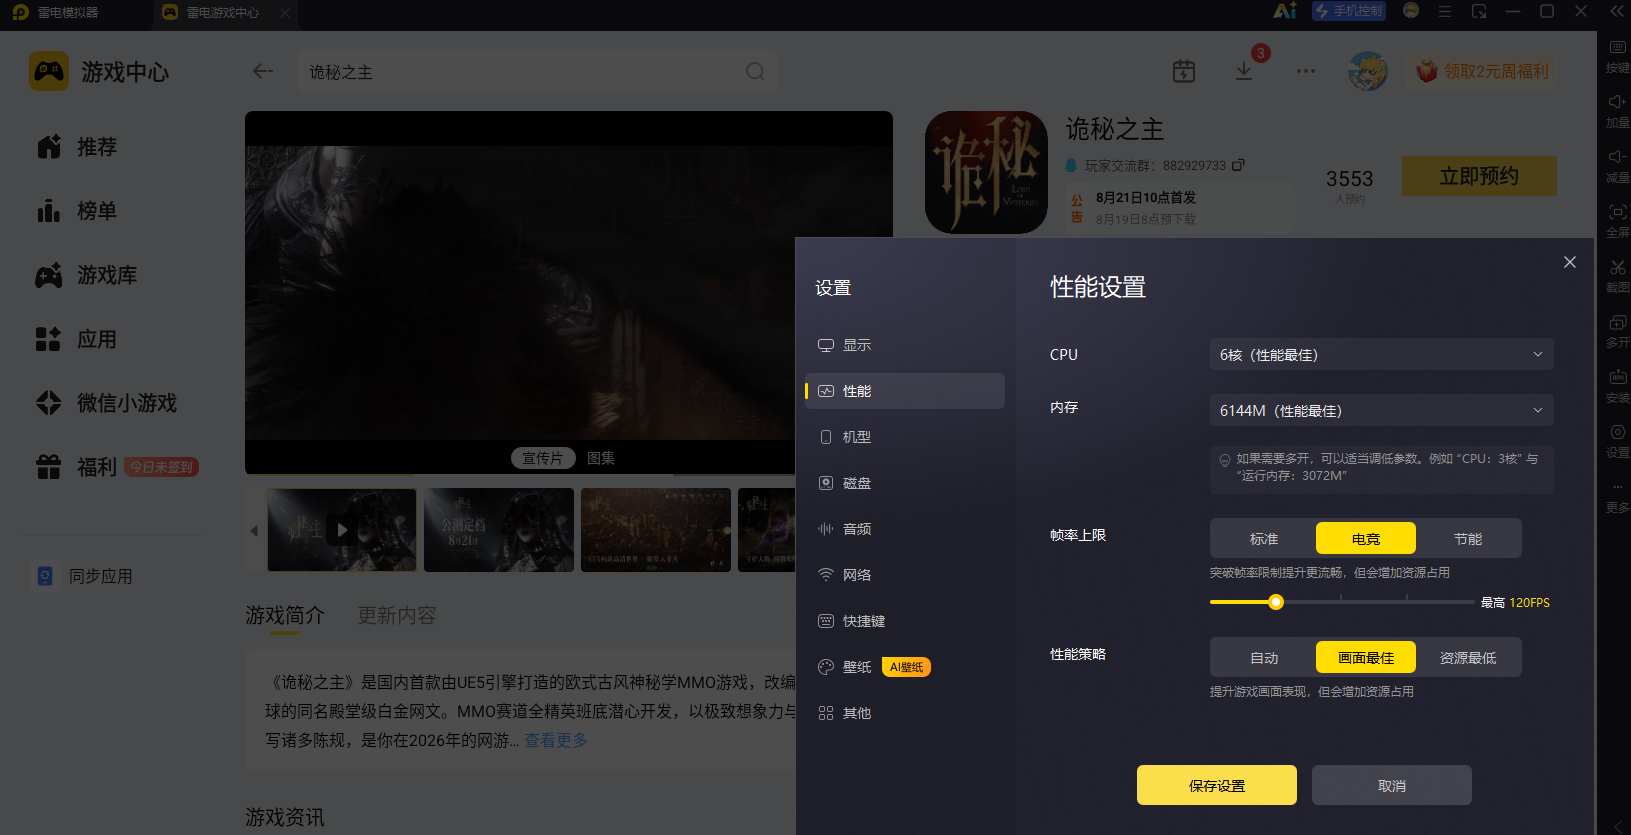This screenshot has width=1631, height=835.
Task: Open the calendar check-in icon in header
Action: click(x=1184, y=71)
